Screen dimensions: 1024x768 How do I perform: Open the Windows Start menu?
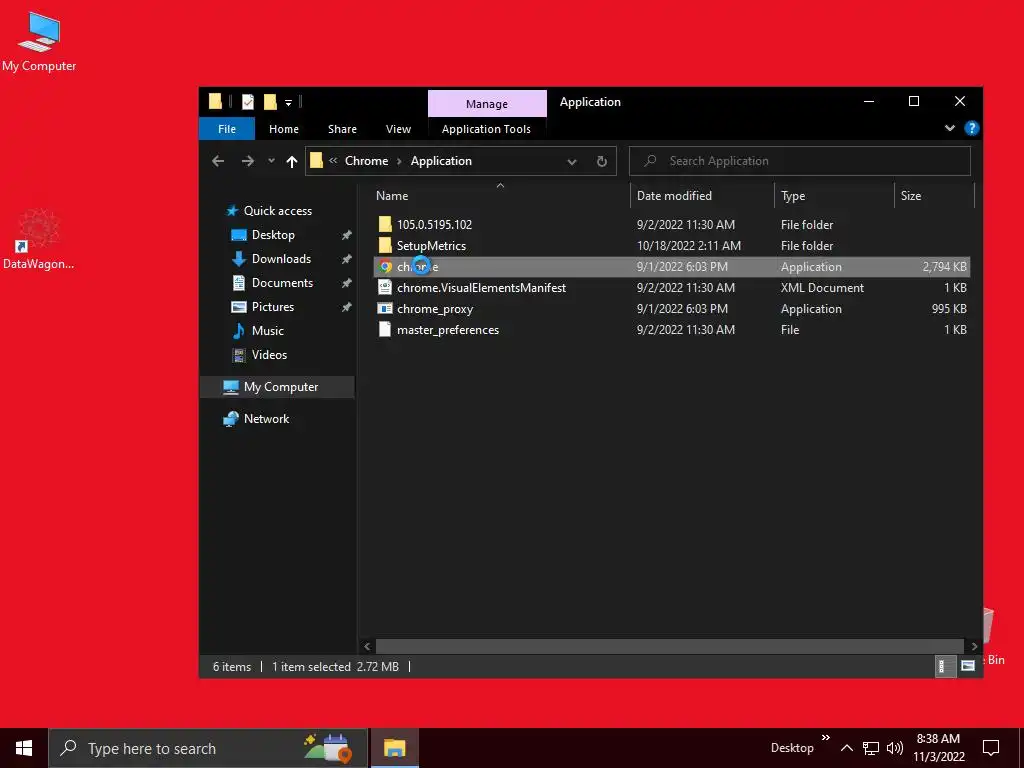[24, 748]
